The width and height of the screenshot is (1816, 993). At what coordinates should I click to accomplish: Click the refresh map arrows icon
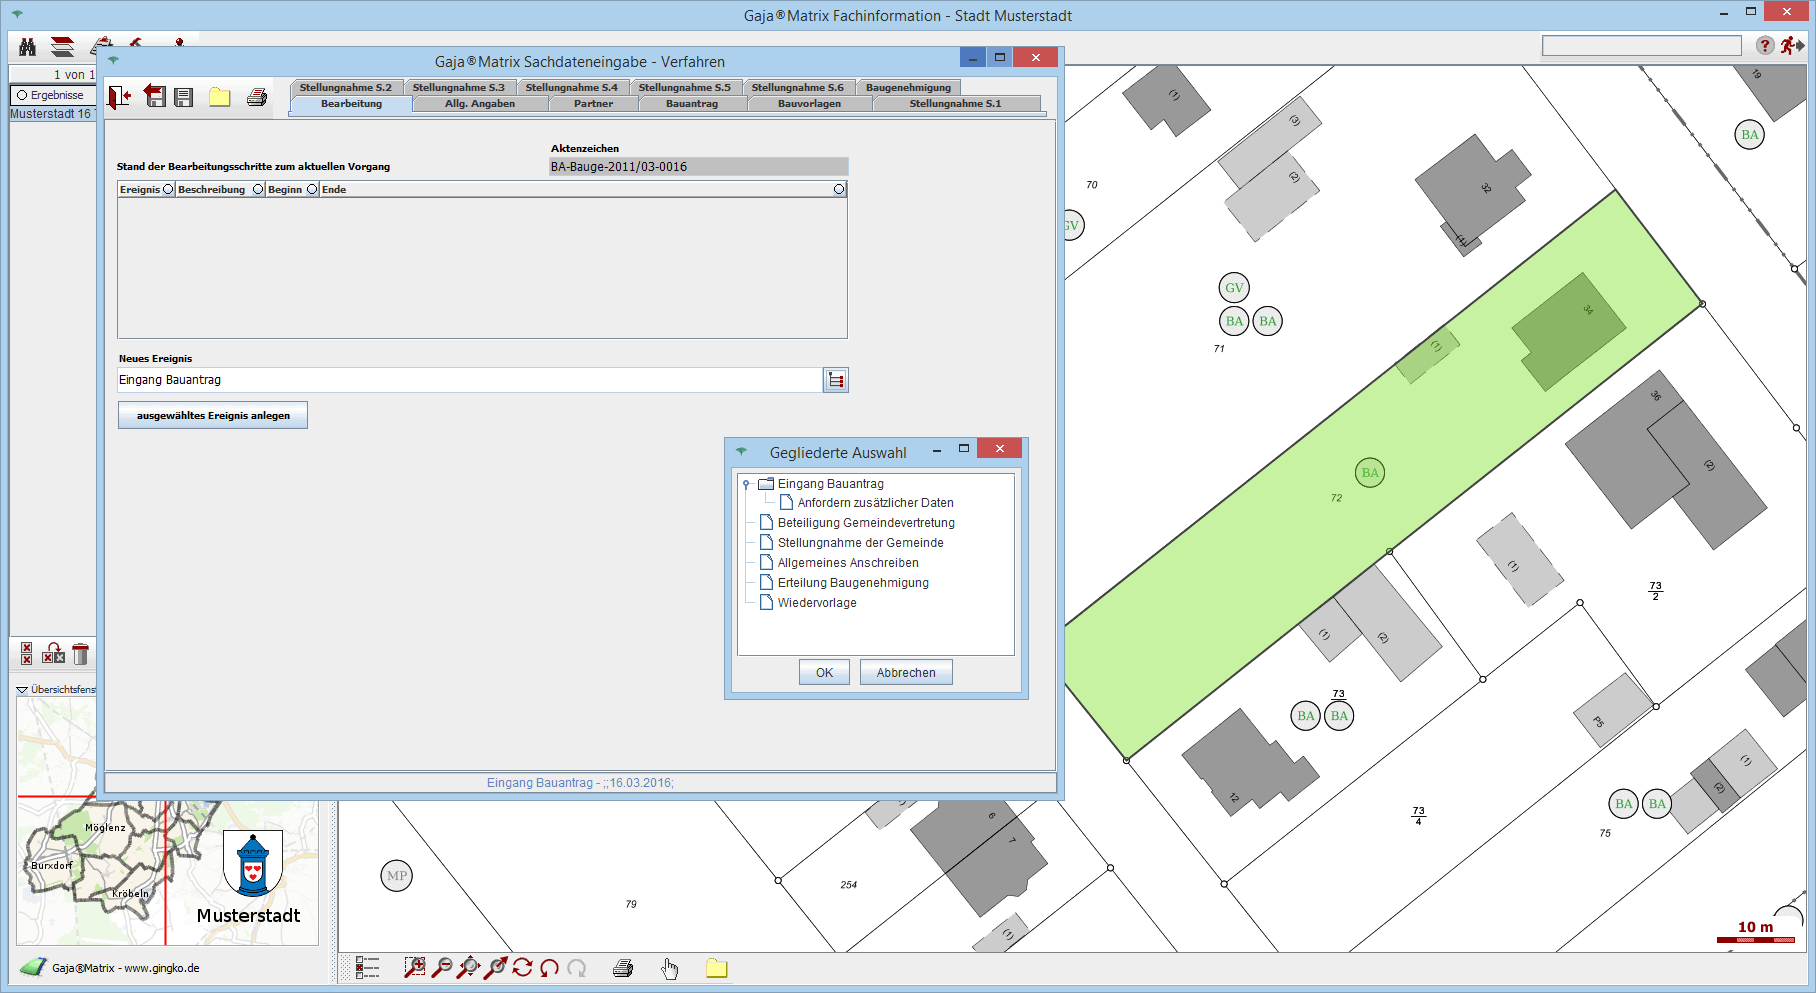point(522,967)
